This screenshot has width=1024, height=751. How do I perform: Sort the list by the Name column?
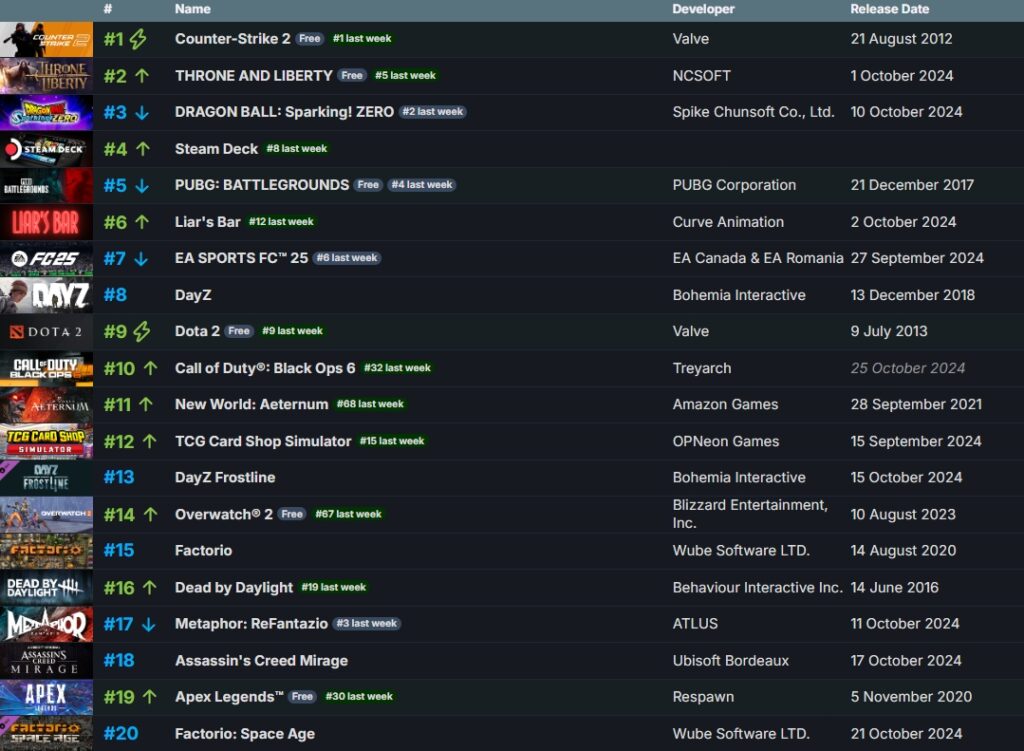click(192, 9)
